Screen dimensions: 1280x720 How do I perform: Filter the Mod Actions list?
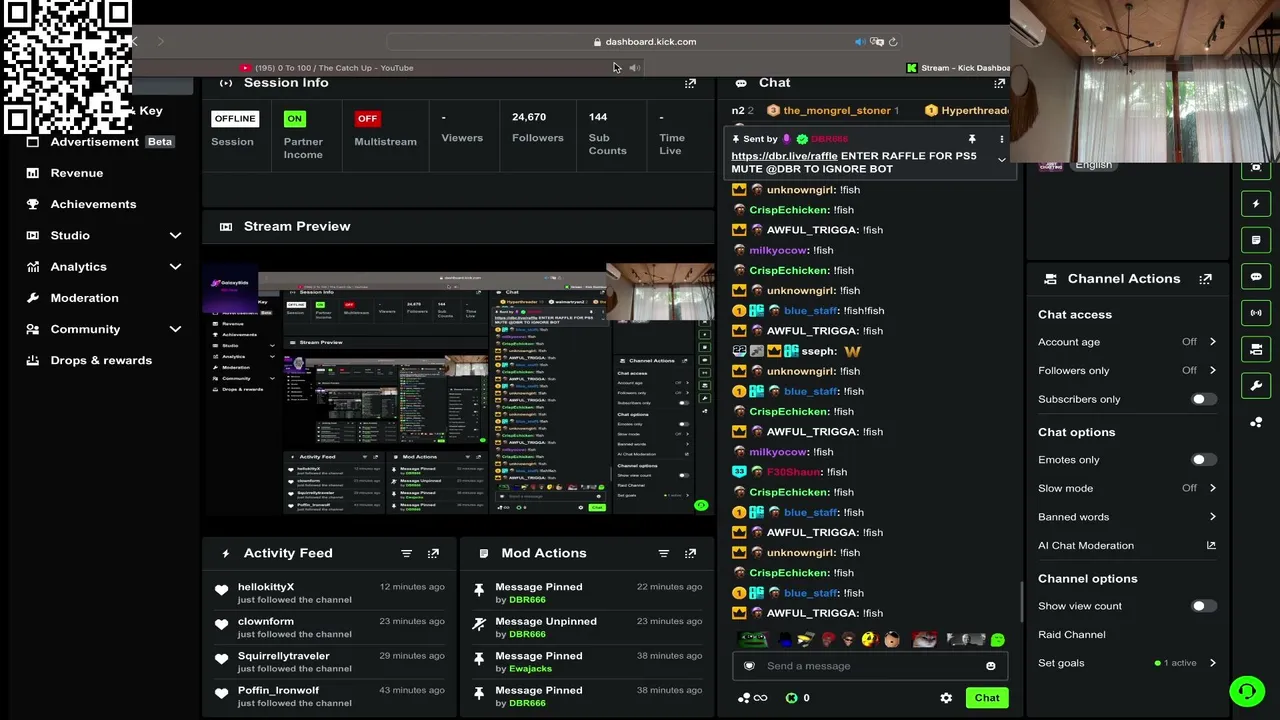pyautogui.click(x=663, y=553)
